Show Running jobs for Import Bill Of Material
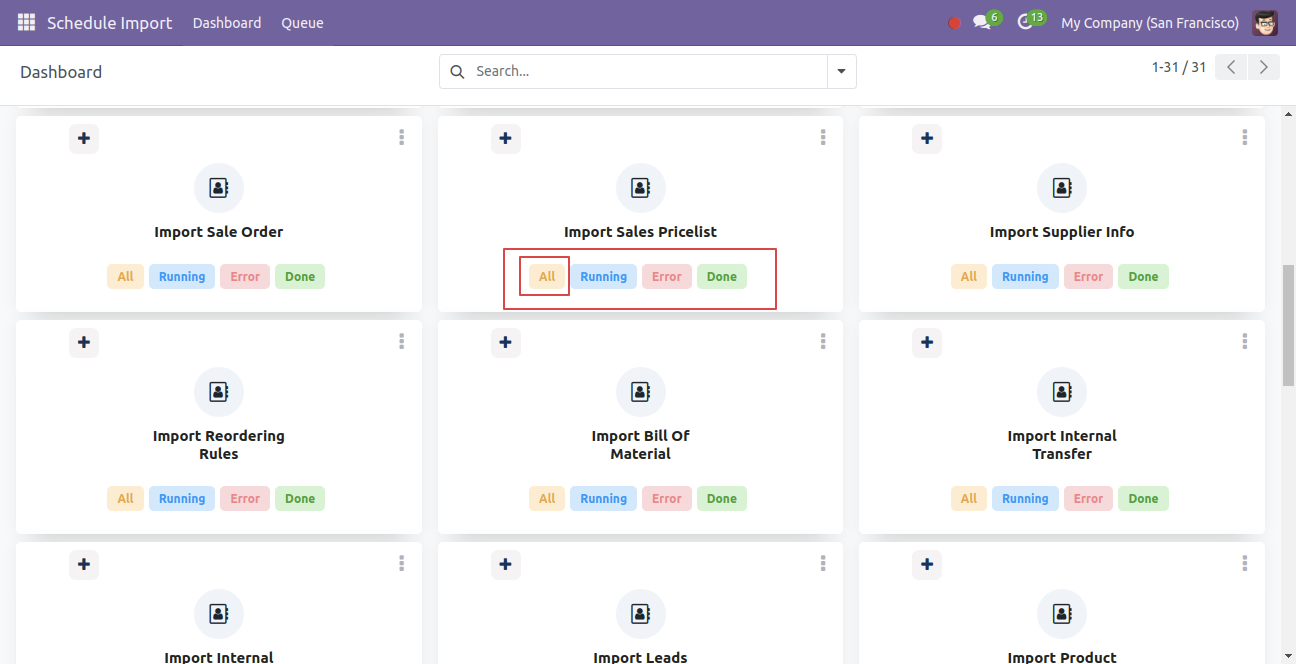 point(604,499)
